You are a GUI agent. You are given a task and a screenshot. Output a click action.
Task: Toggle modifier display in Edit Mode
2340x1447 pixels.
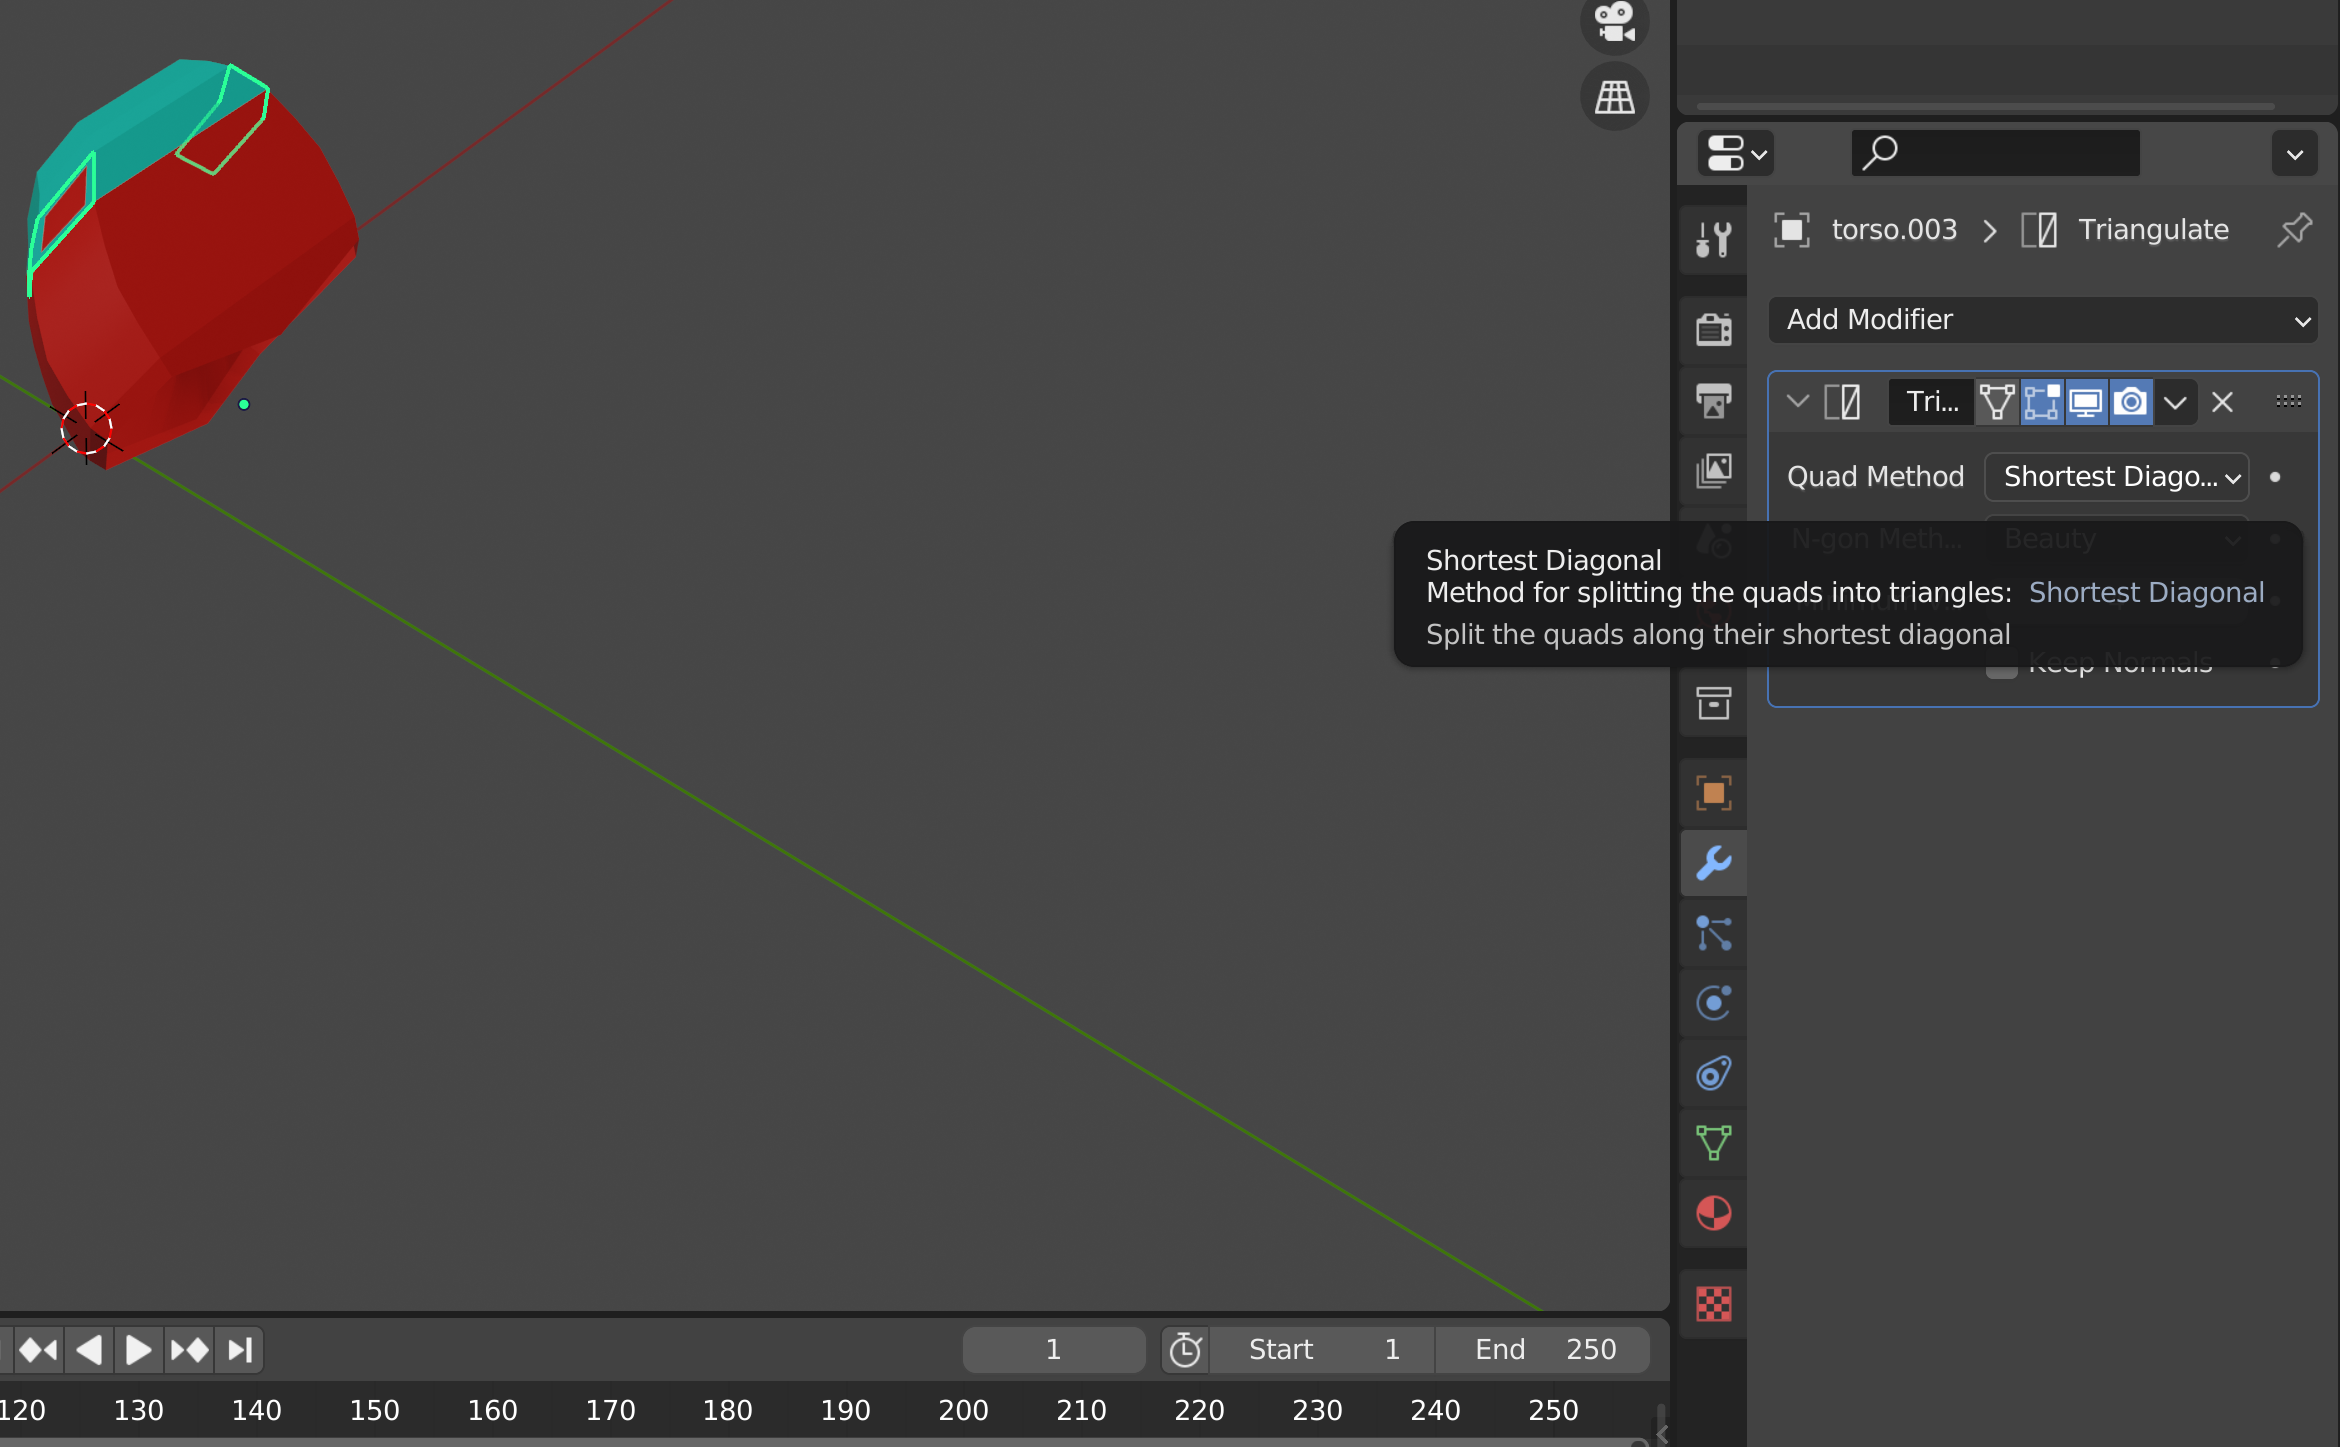point(2042,402)
